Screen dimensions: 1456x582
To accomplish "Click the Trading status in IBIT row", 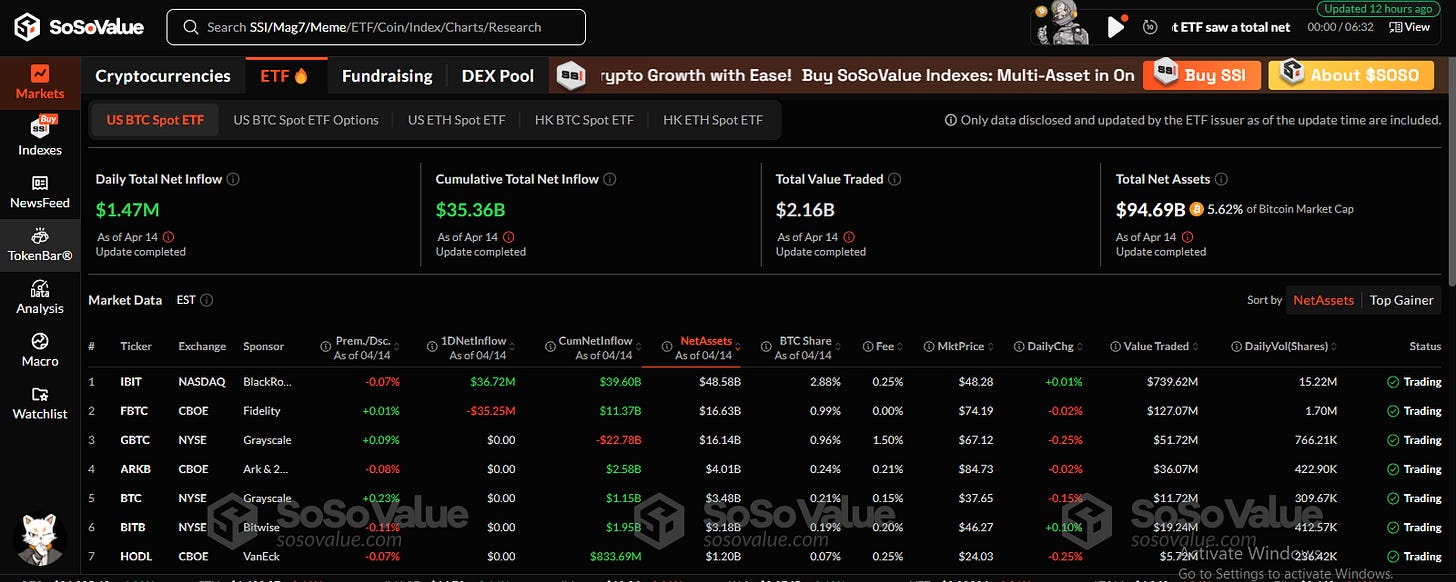I will click(x=1414, y=382).
